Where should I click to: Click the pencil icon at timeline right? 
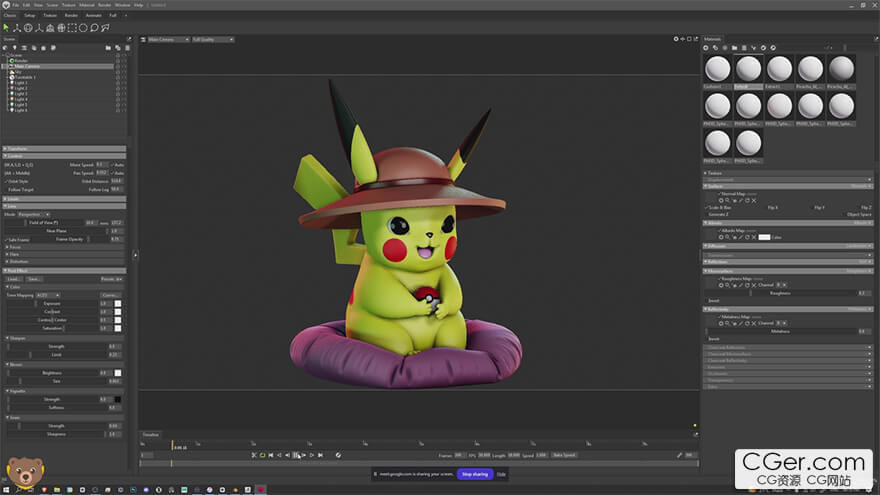click(679, 455)
